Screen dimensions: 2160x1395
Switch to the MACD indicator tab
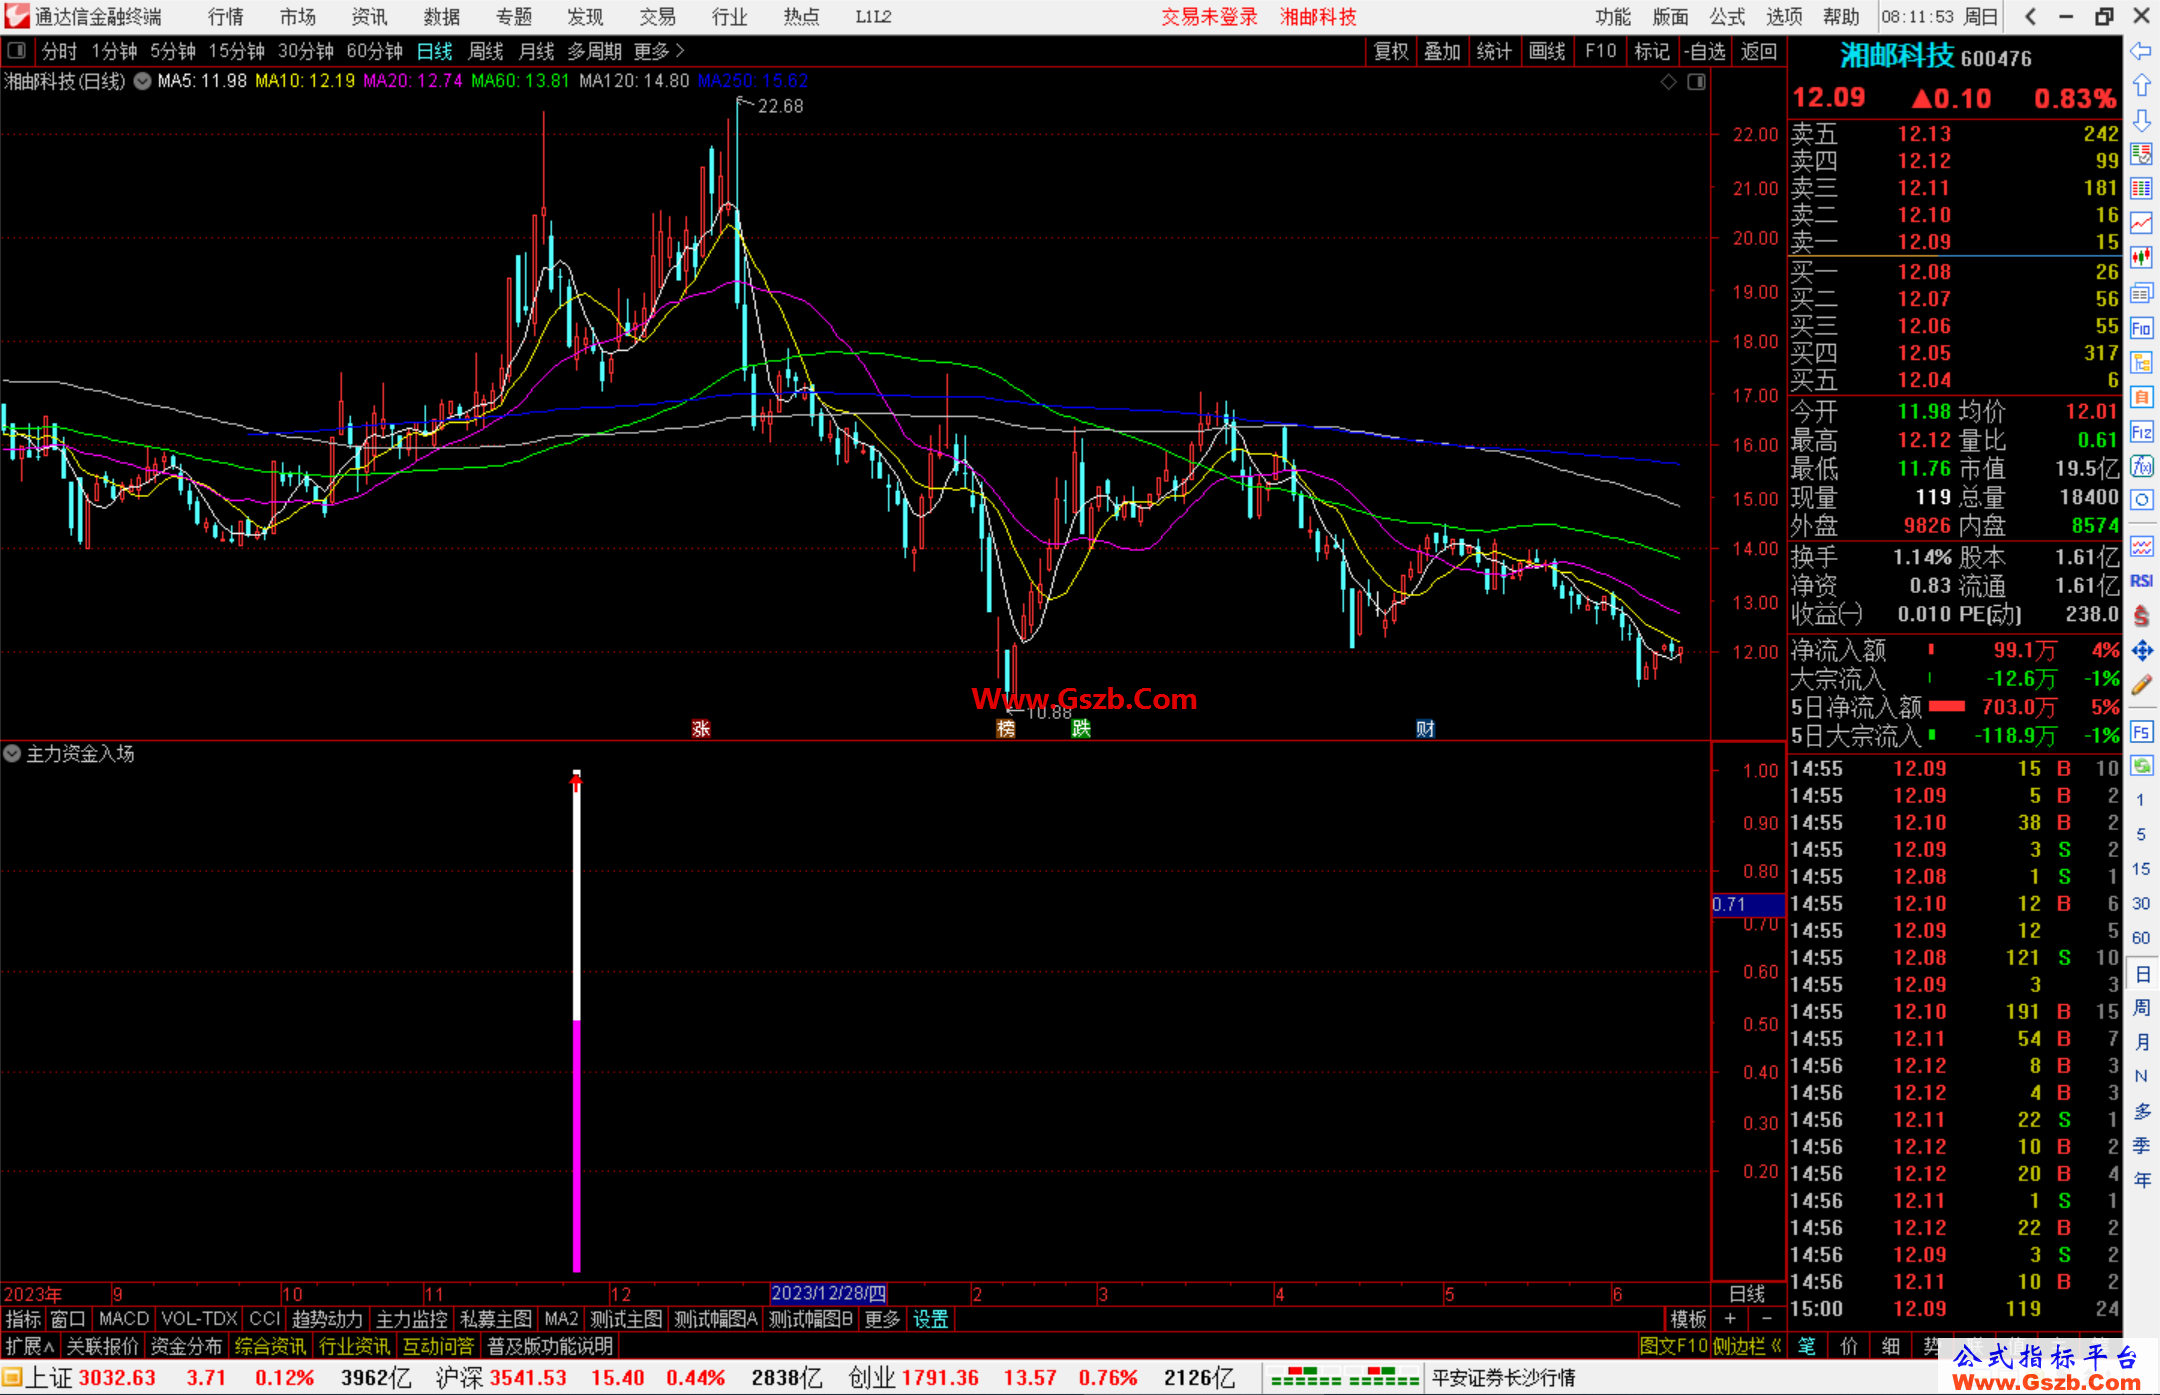[124, 1319]
